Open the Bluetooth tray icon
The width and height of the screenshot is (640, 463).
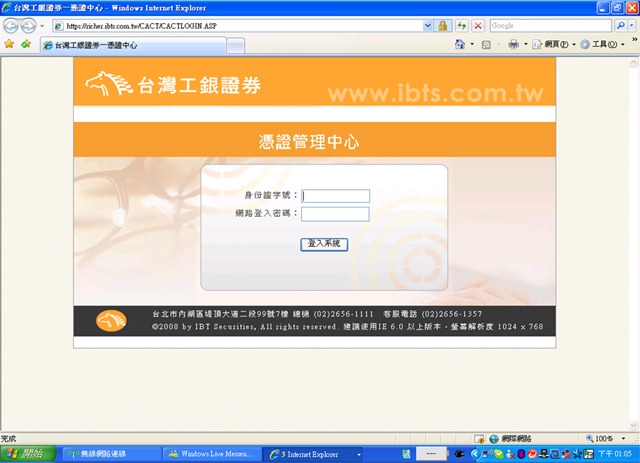click(521, 454)
